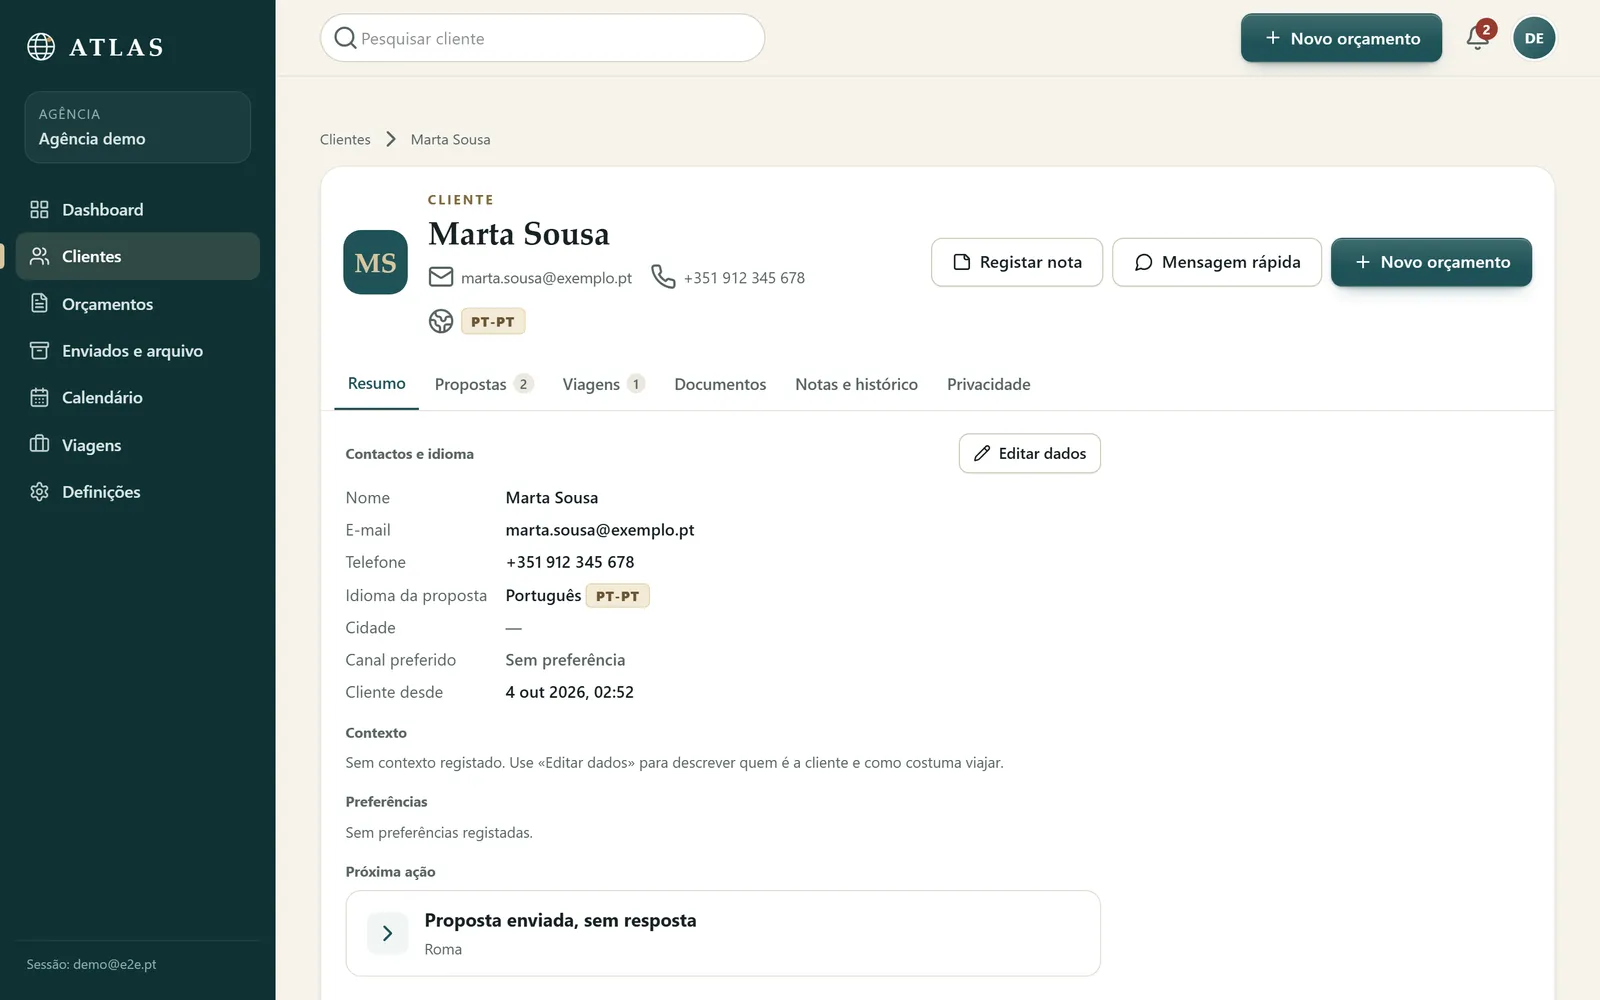Click the Atlas globe logo icon
The height and width of the screenshot is (1000, 1600).
pos(41,47)
